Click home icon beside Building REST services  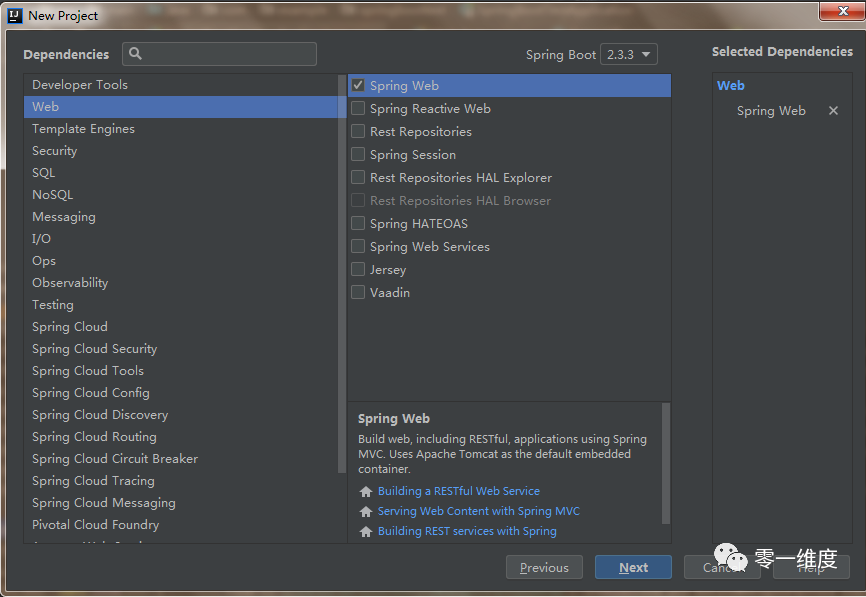pos(366,531)
